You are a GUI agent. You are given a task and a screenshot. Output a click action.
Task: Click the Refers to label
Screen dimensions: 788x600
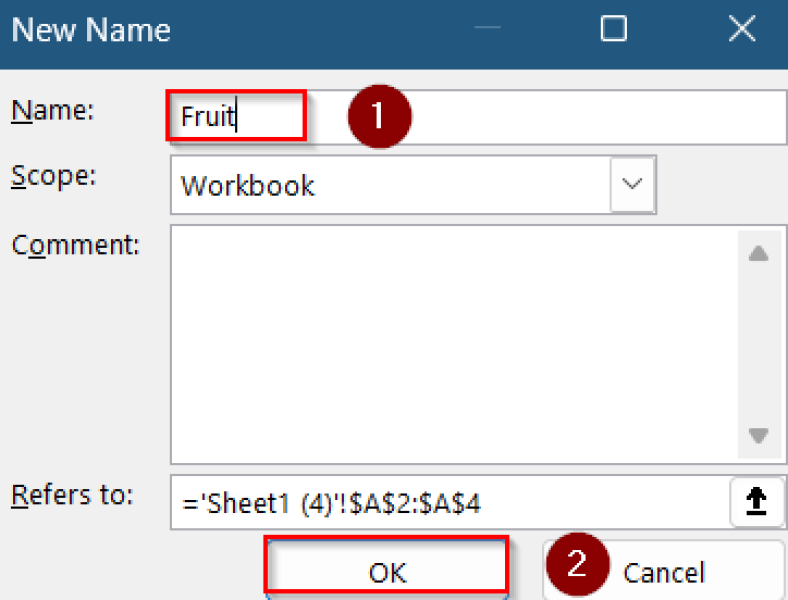tap(72, 494)
